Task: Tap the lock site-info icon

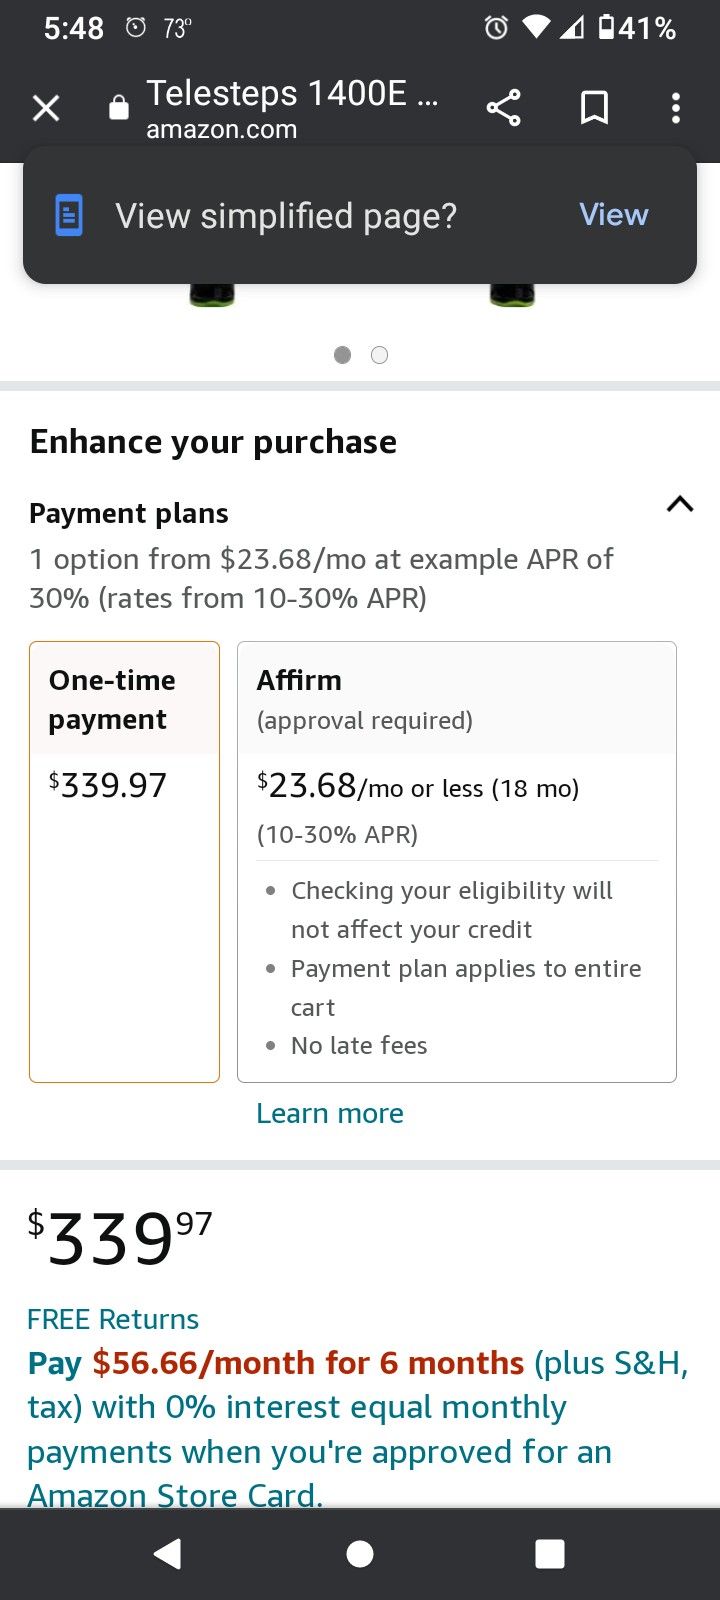Action: pyautogui.click(x=119, y=108)
